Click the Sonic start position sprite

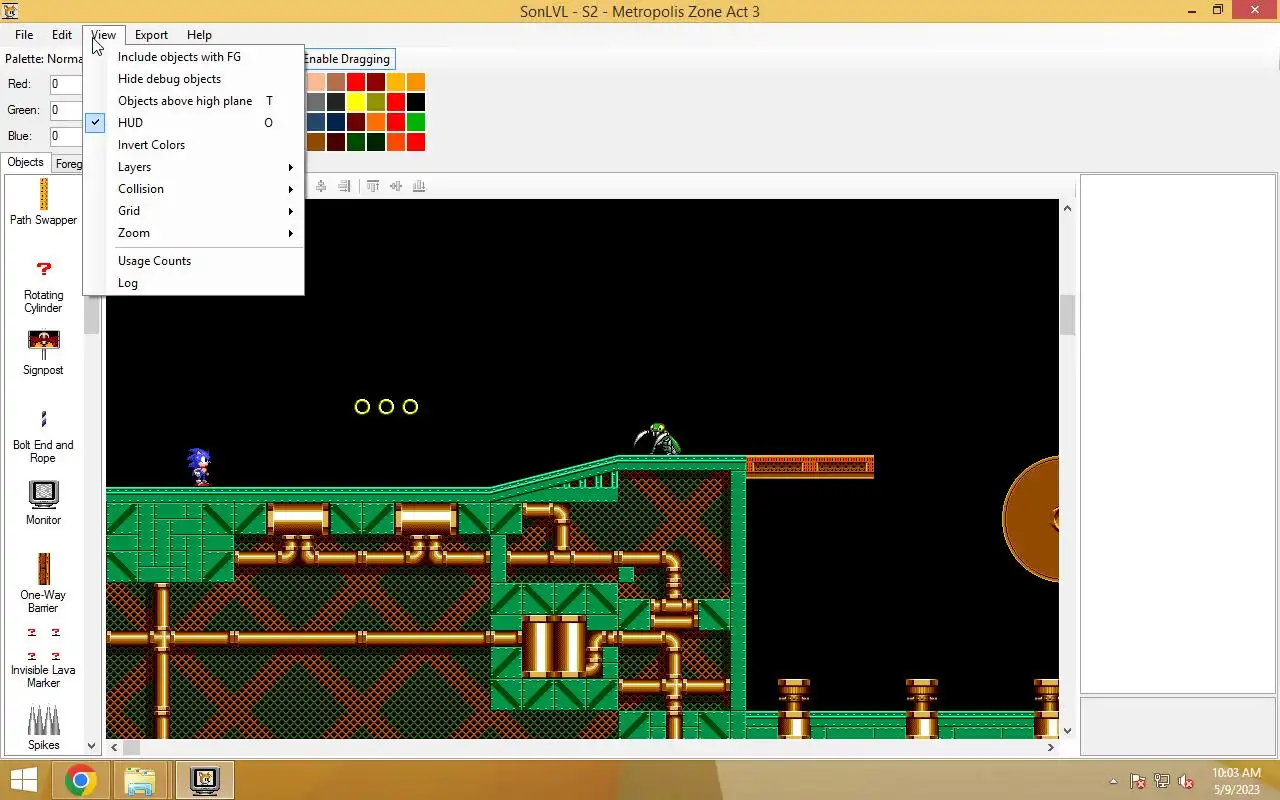point(199,466)
